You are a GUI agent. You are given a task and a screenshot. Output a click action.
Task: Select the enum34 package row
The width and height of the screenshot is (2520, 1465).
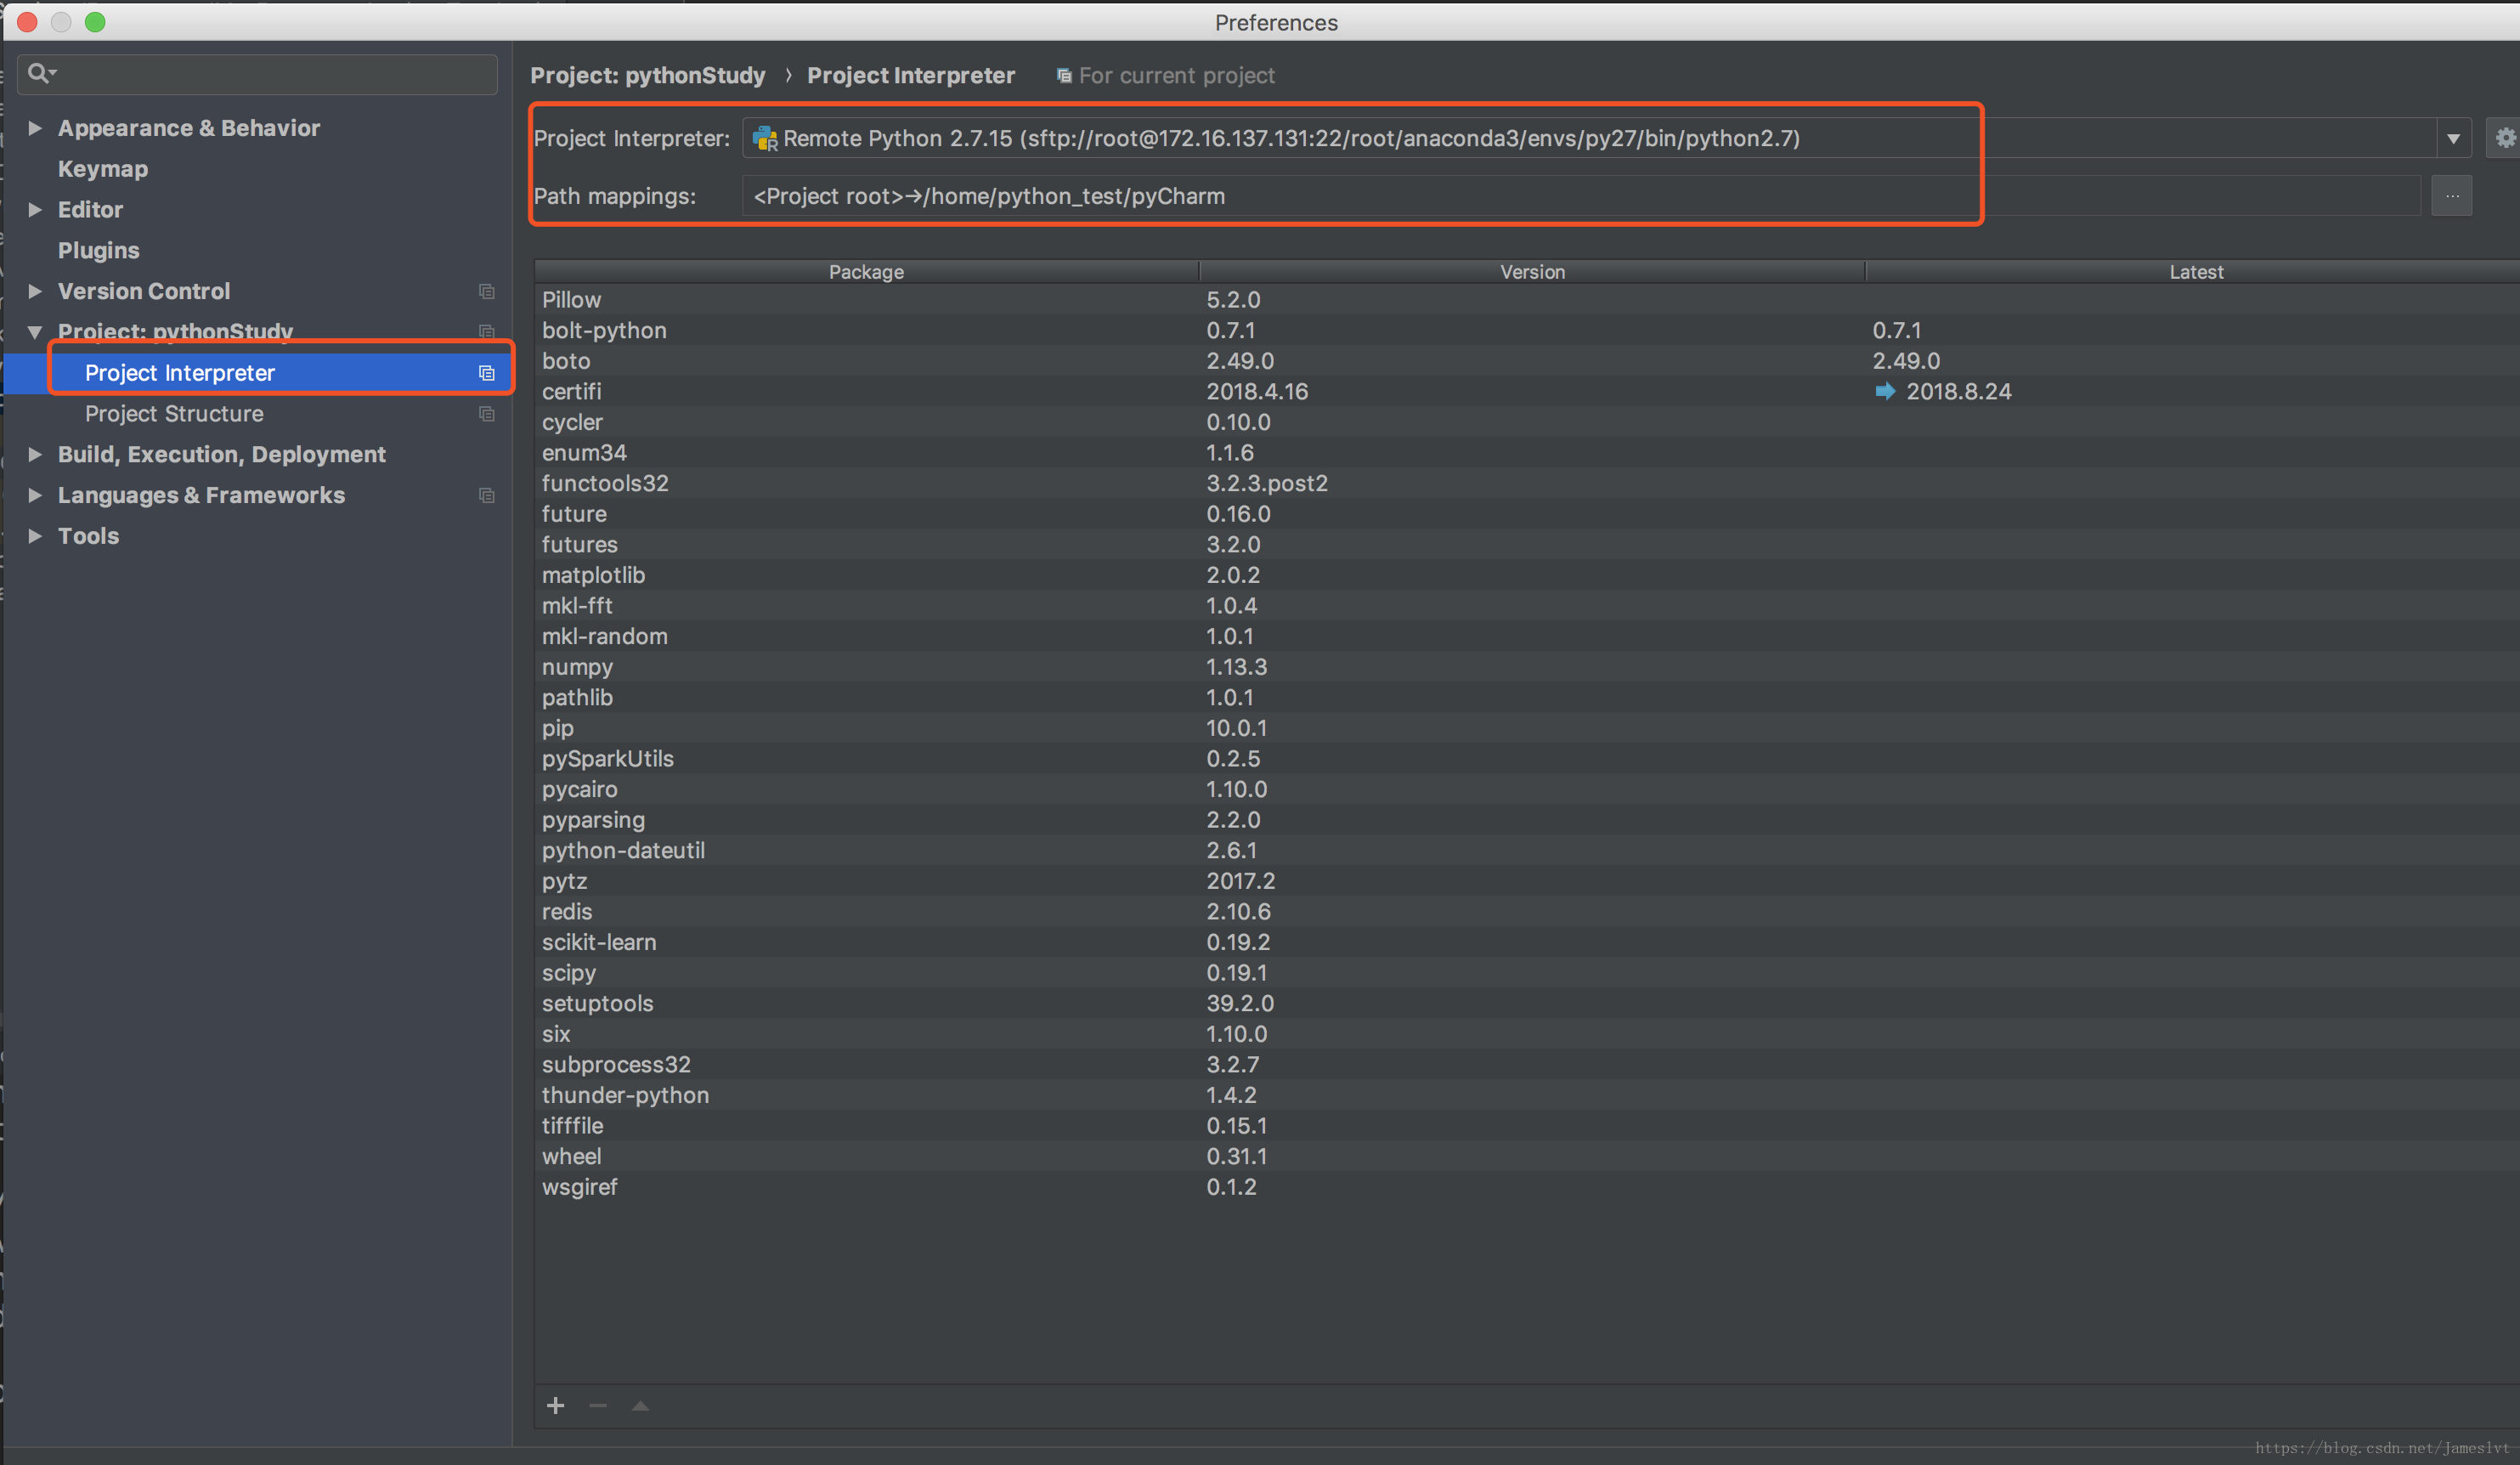1527,453
